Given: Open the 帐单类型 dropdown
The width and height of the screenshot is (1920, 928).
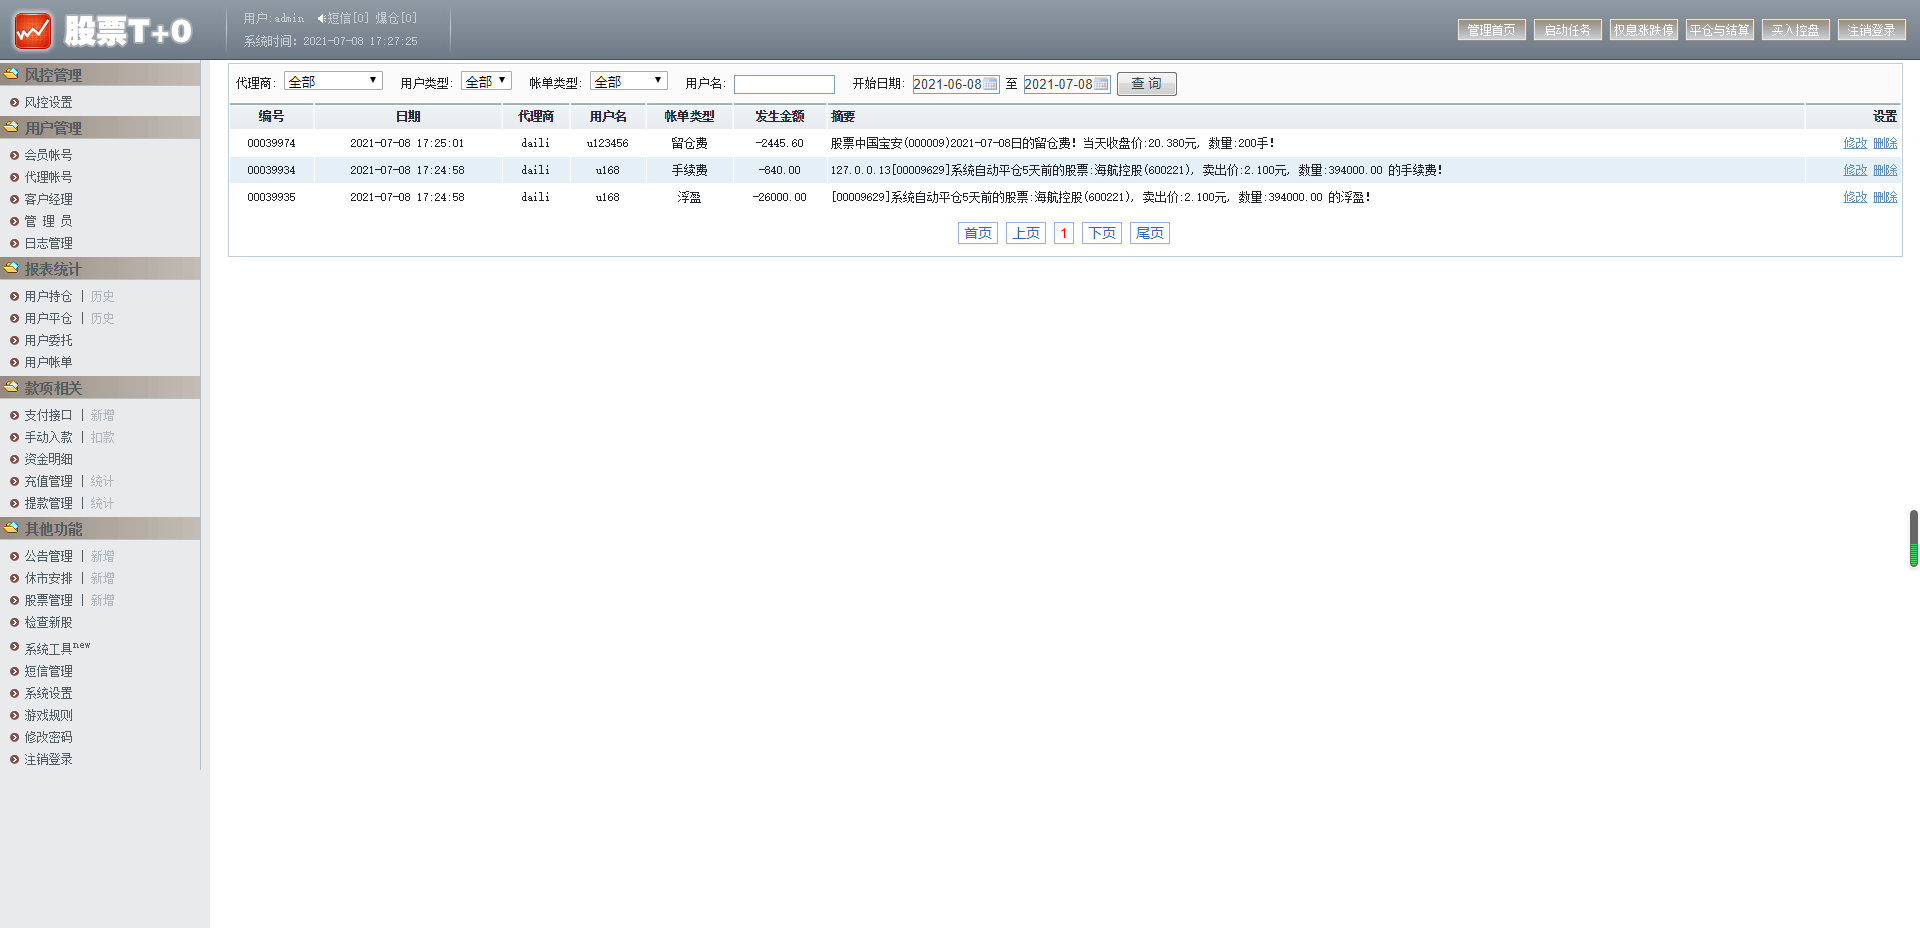Looking at the screenshot, I should point(628,81).
